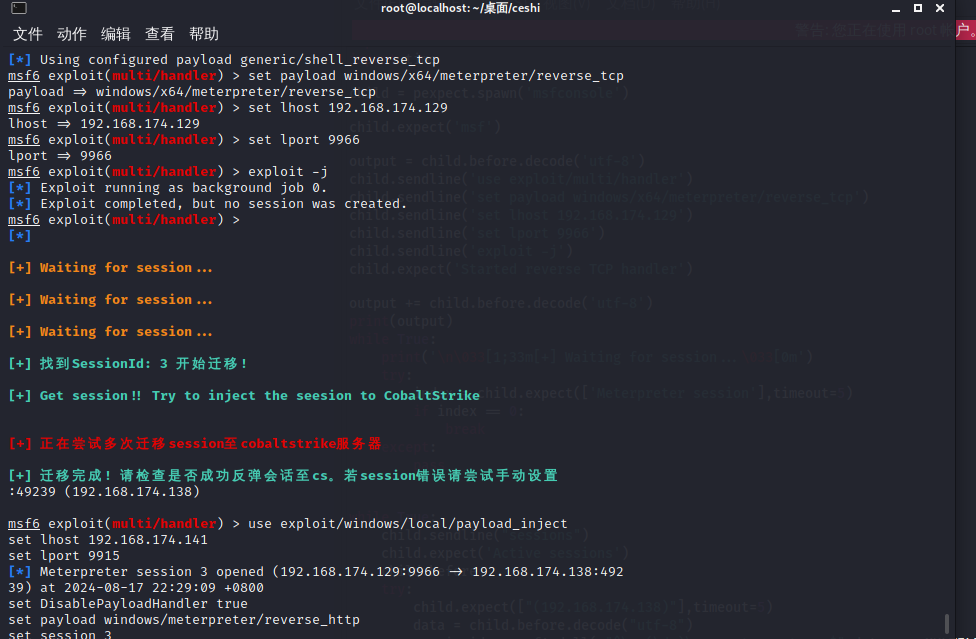Click 'set lport 9966' command
Screen dimensions: 976x639
[304, 140]
